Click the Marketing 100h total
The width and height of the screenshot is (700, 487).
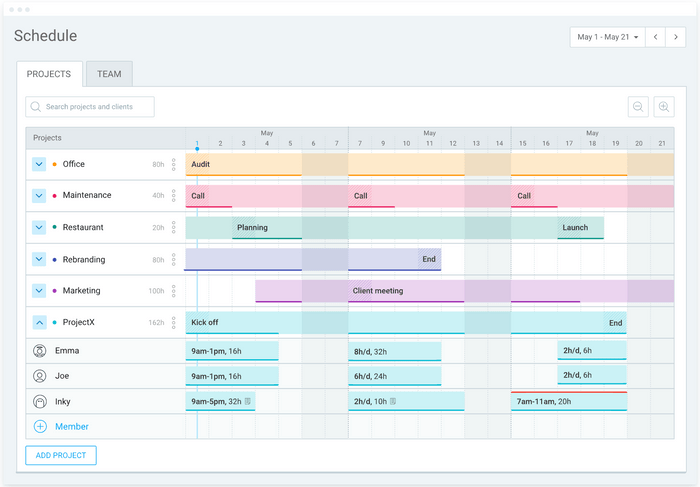point(156,291)
